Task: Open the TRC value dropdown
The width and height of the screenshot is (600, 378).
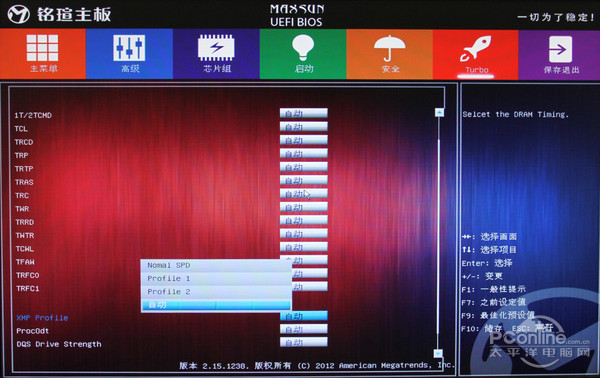Action: click(x=303, y=194)
